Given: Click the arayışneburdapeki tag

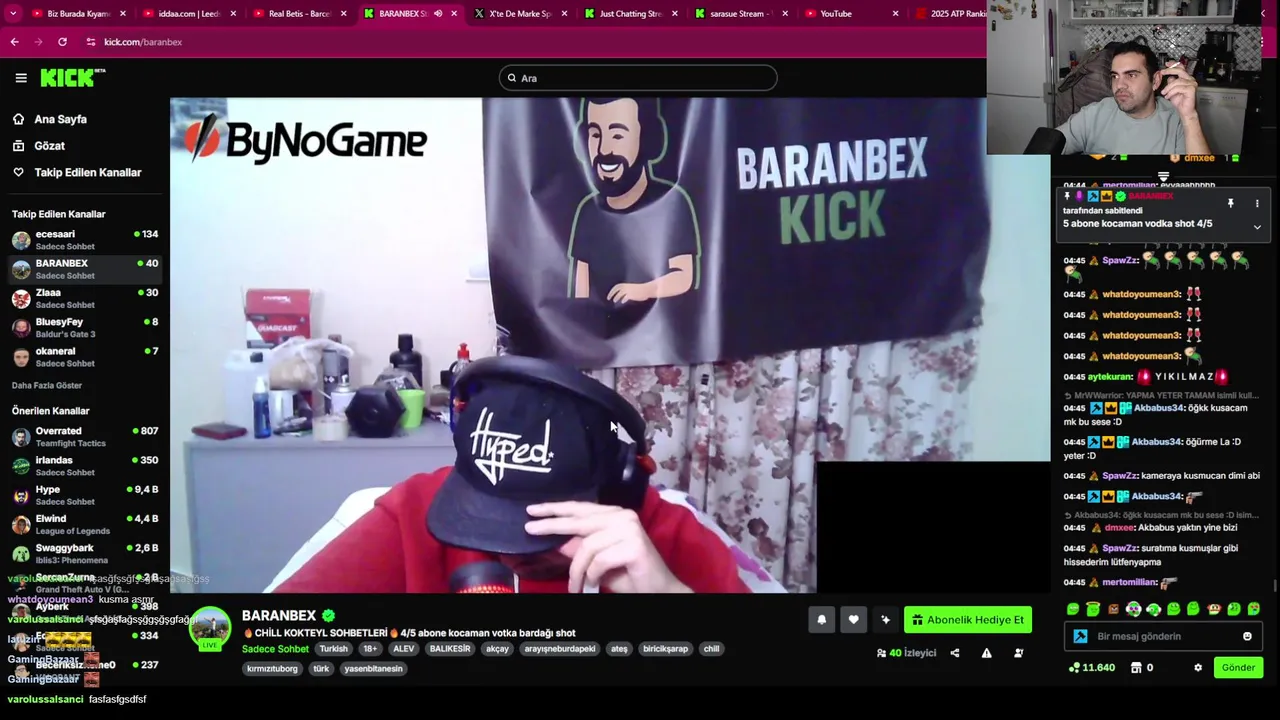Looking at the screenshot, I should click(x=560, y=649).
